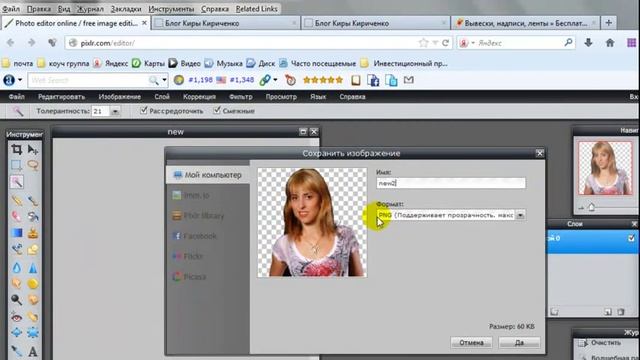Select the Pencil tool
Screen dimensions: 640x360
16,200
